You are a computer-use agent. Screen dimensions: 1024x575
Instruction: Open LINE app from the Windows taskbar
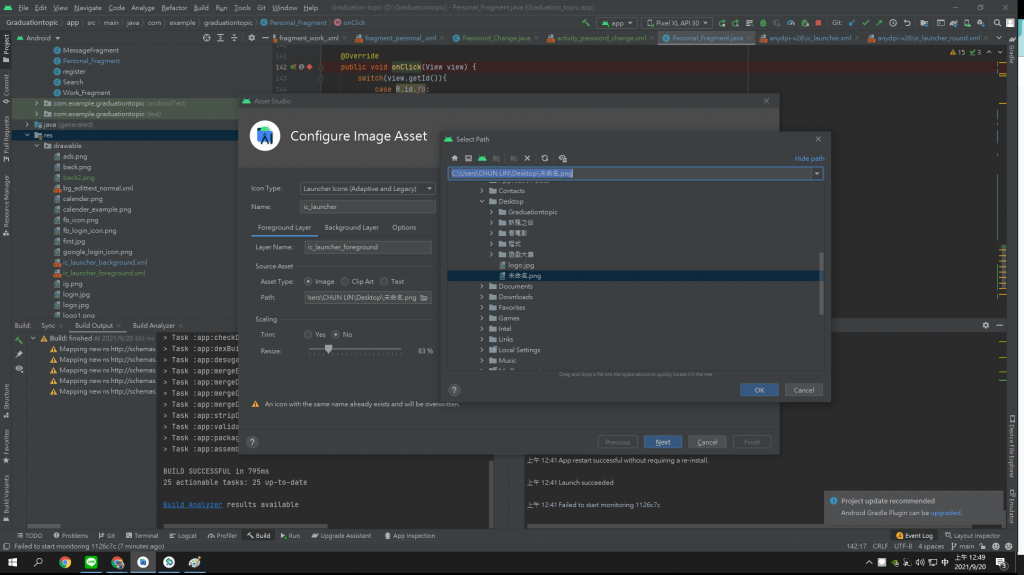click(x=91, y=563)
